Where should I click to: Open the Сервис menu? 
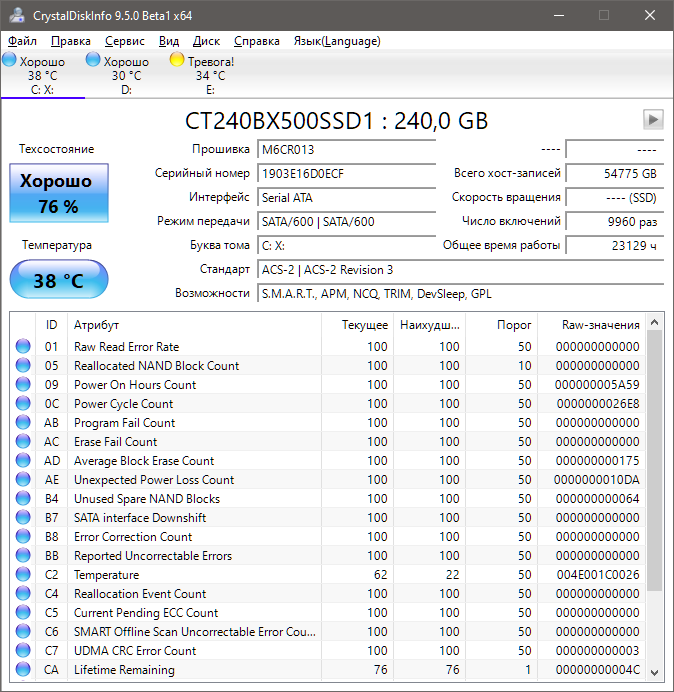coord(124,41)
